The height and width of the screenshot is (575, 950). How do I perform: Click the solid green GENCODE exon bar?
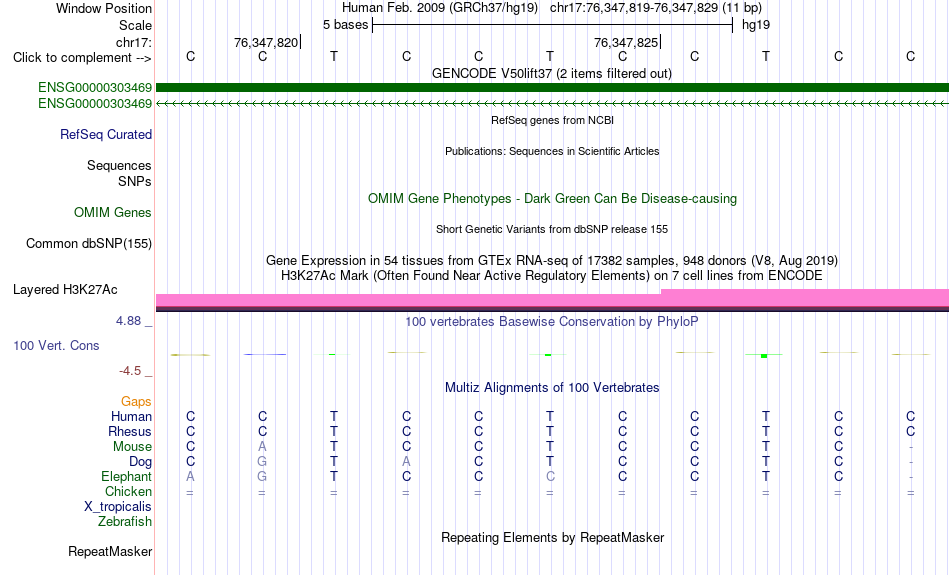552,87
